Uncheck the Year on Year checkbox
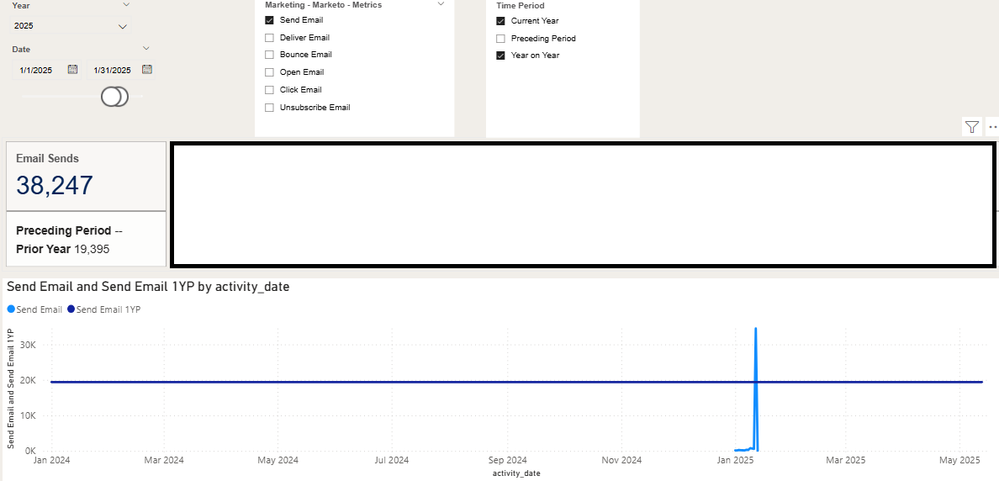This screenshot has width=999, height=481. coord(500,55)
